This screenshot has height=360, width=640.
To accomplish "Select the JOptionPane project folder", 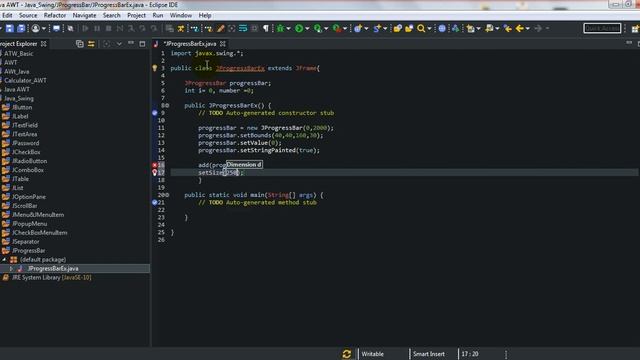I will click(29, 197).
